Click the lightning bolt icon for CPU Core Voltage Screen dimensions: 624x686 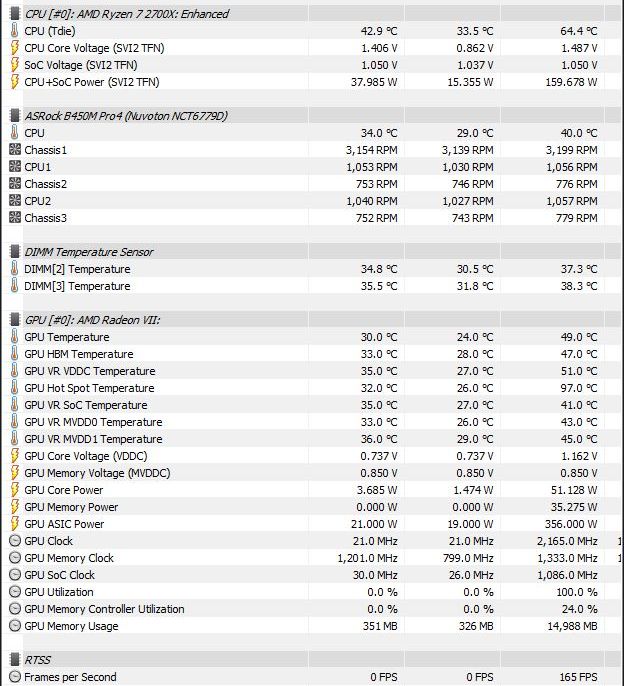point(14,48)
